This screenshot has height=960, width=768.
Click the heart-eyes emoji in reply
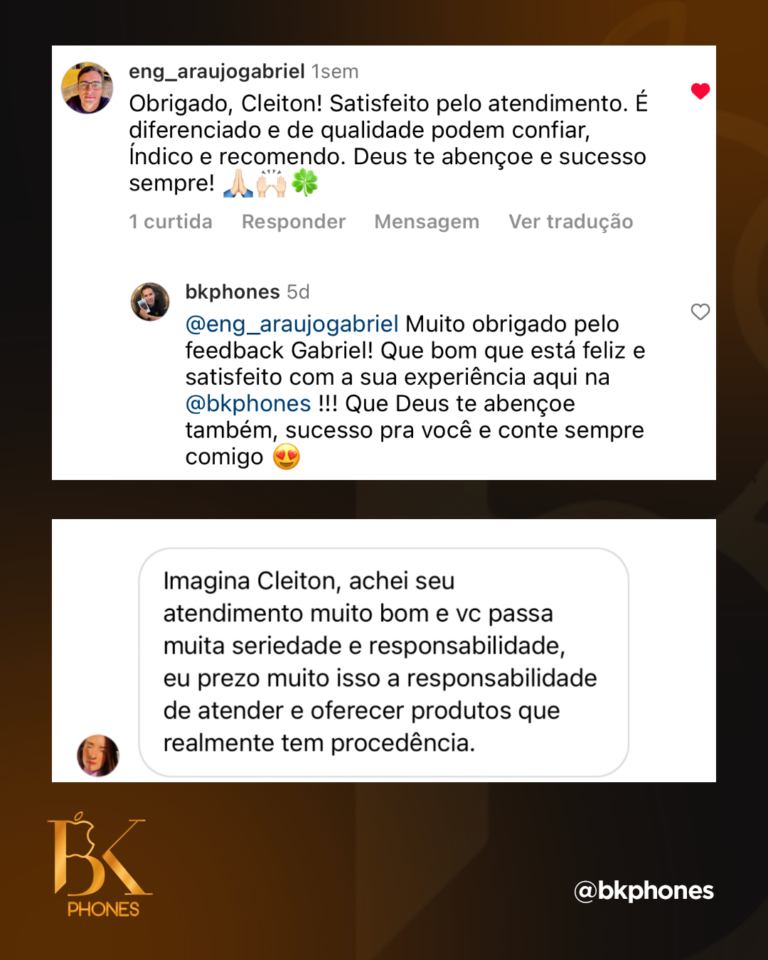click(x=286, y=457)
